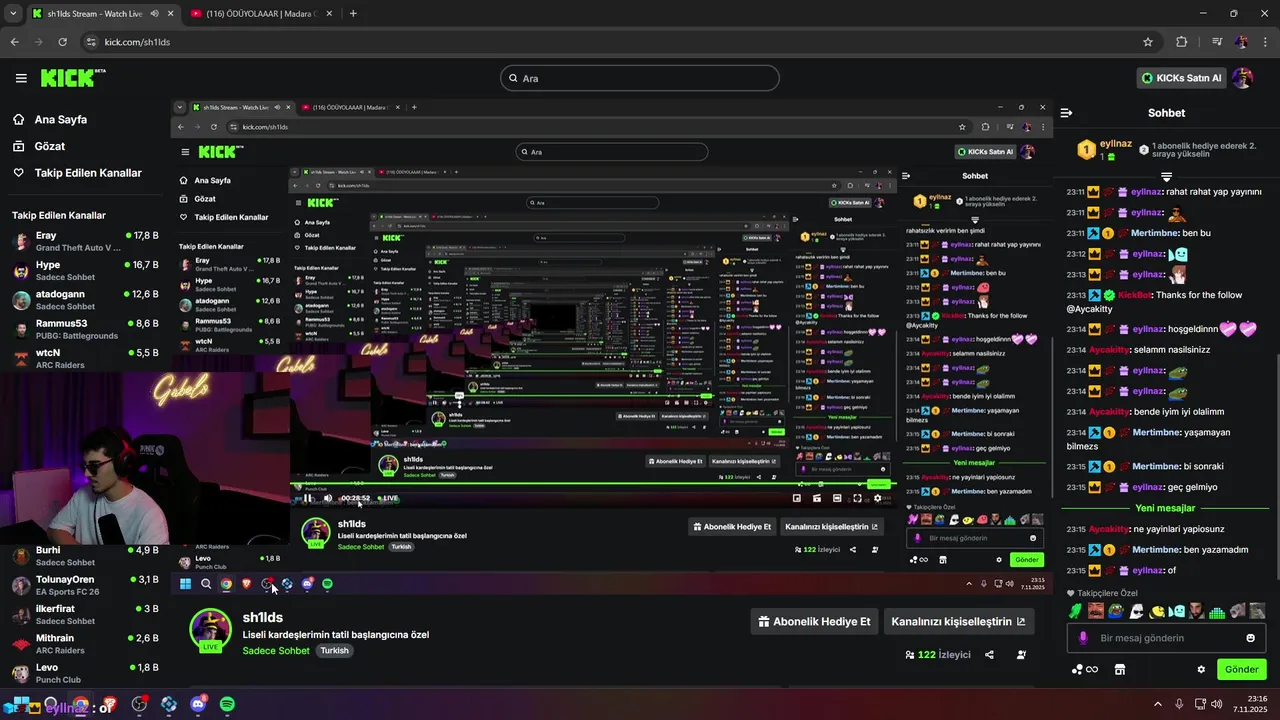The width and height of the screenshot is (1280, 720).
Task: Open Burhi channel in sidebar
Action: [85, 556]
